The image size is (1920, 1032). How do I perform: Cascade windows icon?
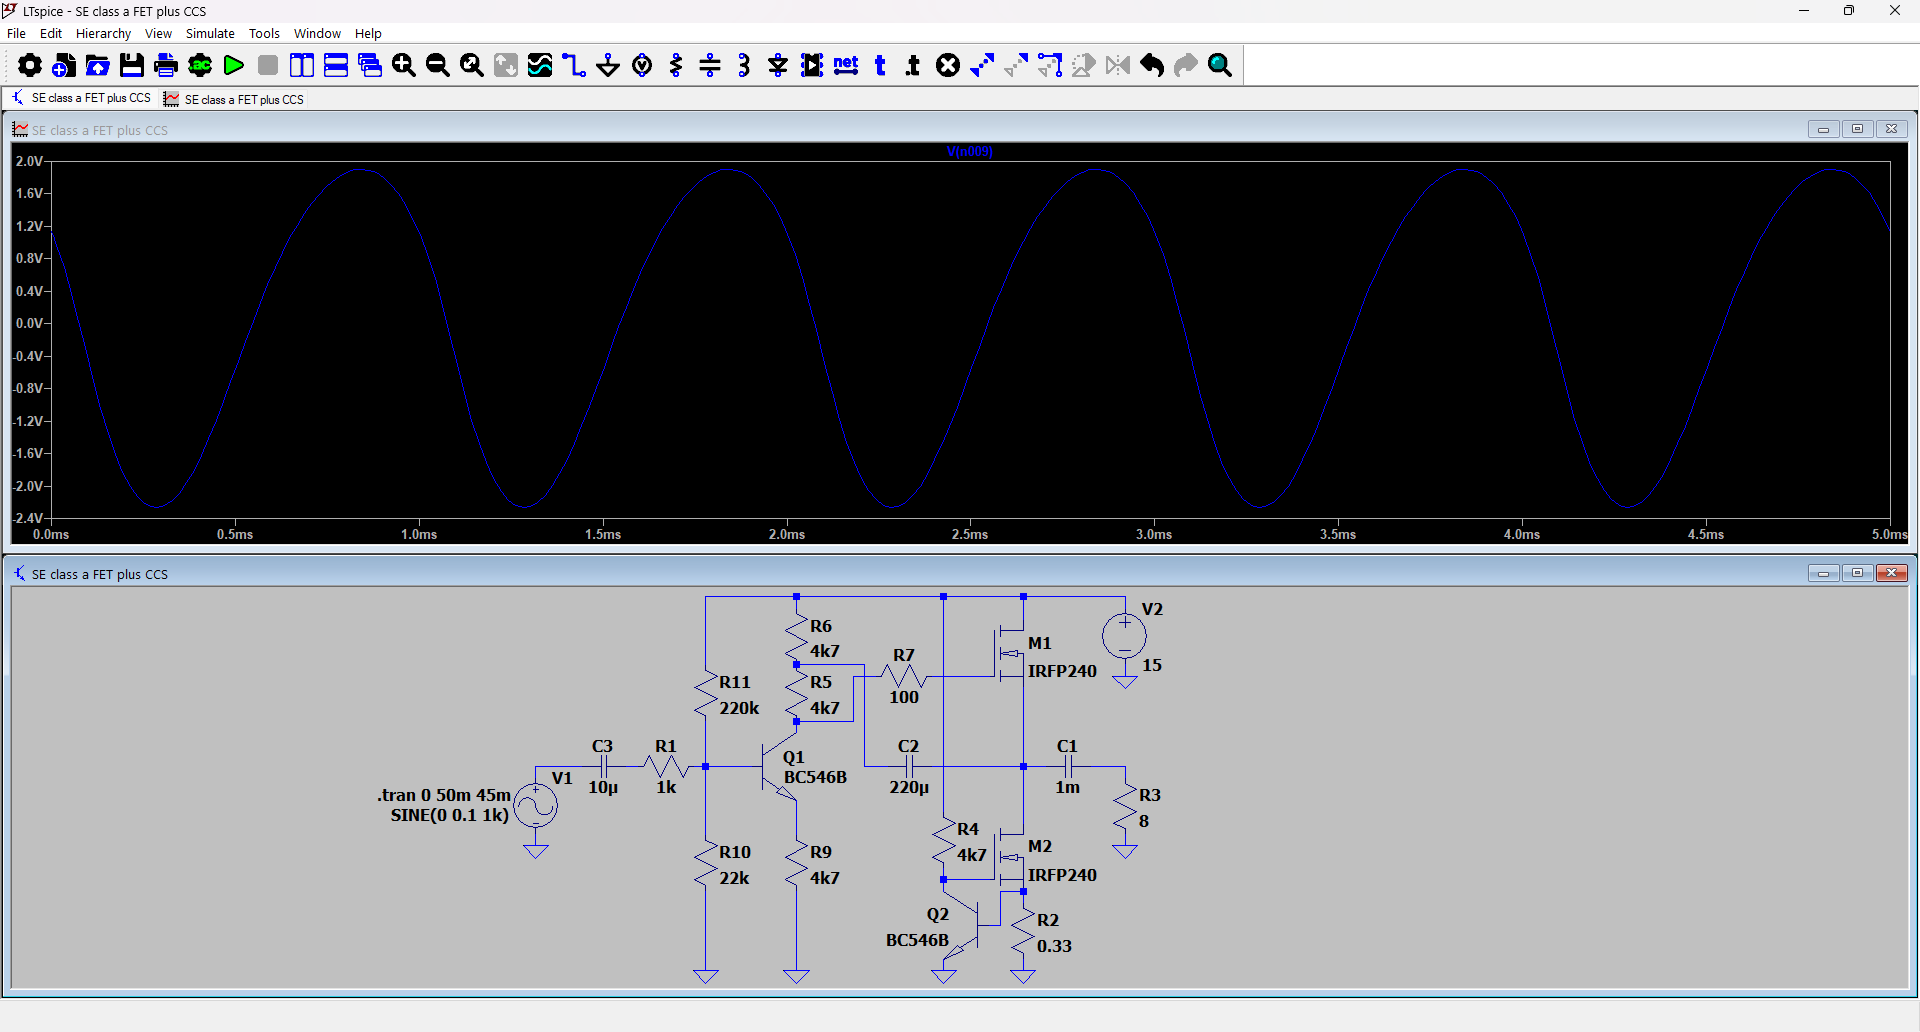370,66
